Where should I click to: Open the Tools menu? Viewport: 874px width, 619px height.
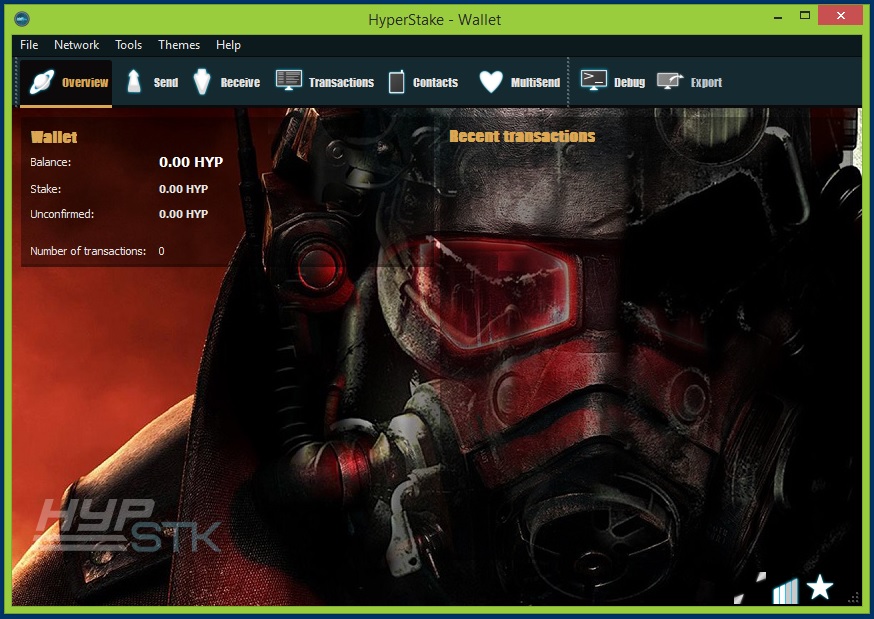128,45
